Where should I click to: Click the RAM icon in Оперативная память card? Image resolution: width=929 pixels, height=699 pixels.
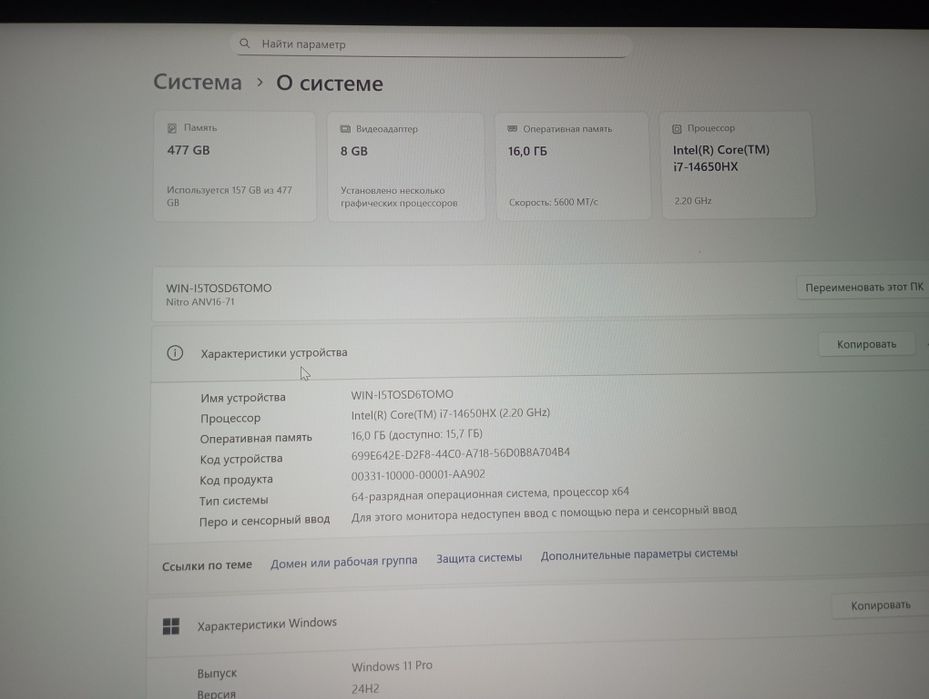click(x=512, y=129)
